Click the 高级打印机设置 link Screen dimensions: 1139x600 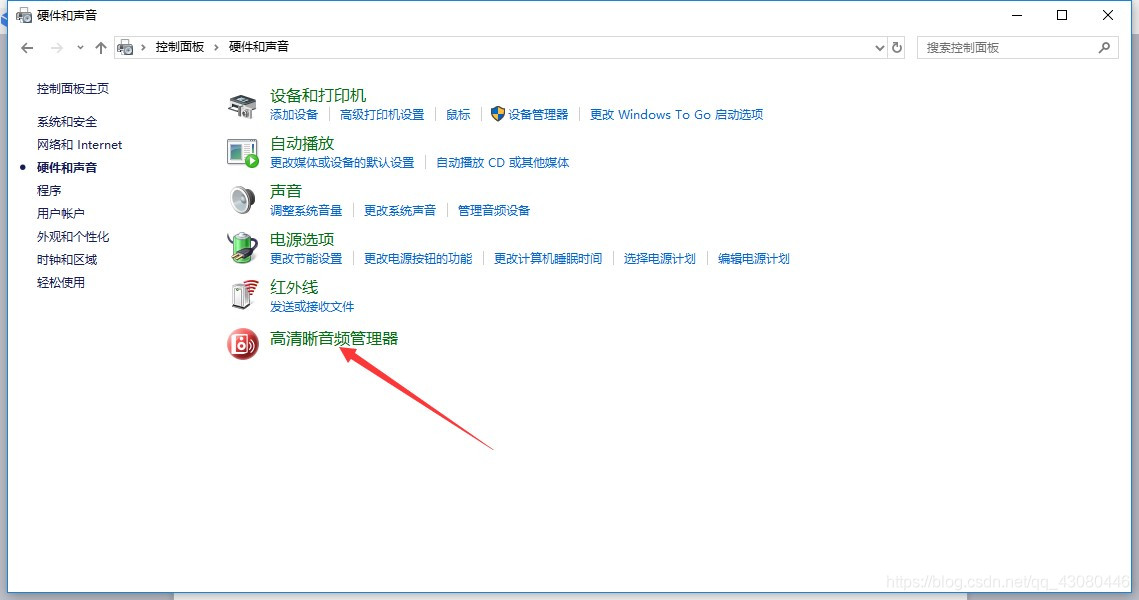(381, 115)
